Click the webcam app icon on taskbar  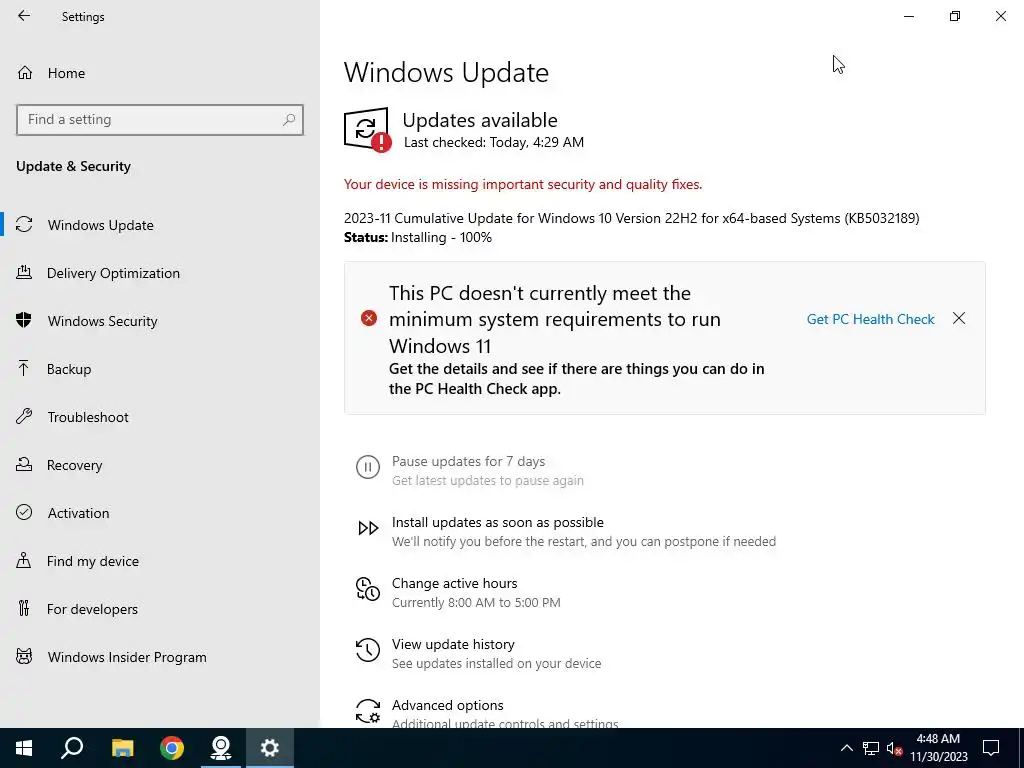coord(221,748)
